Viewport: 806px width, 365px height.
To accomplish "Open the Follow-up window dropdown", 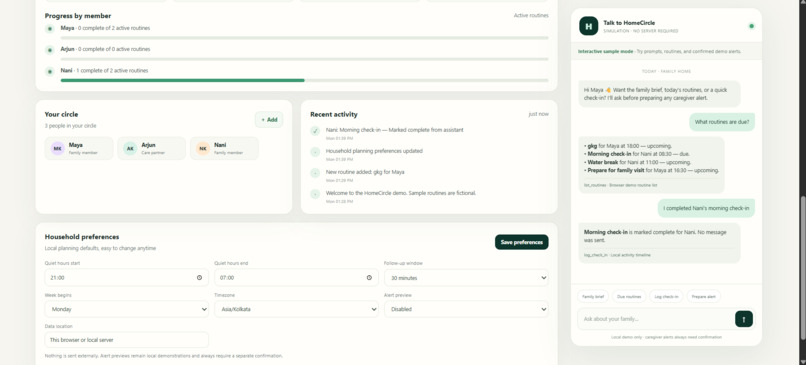I will 466,278.
